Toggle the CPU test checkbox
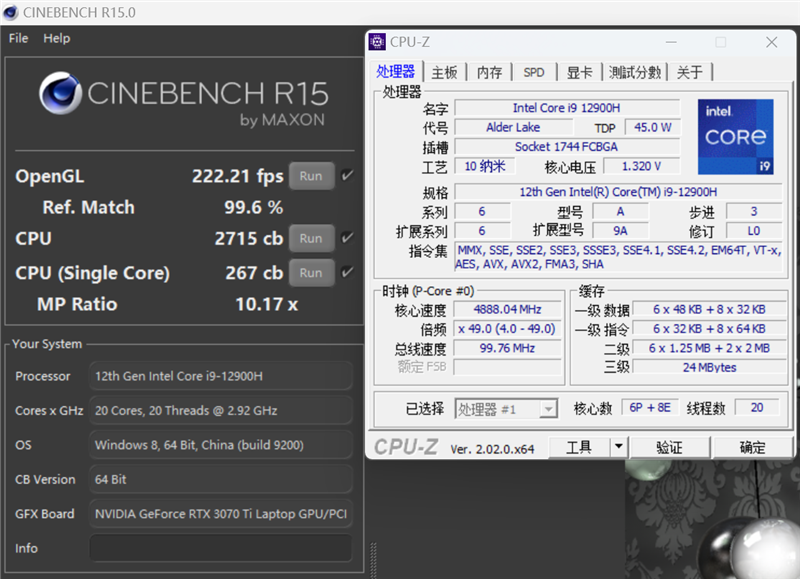The image size is (800, 579). [x=347, y=238]
